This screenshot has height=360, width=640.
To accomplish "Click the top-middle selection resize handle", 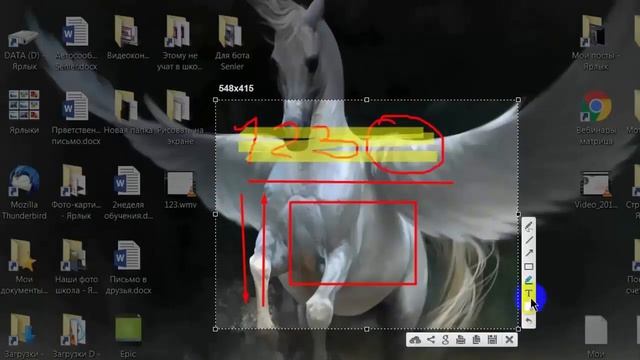I will pos(367,100).
